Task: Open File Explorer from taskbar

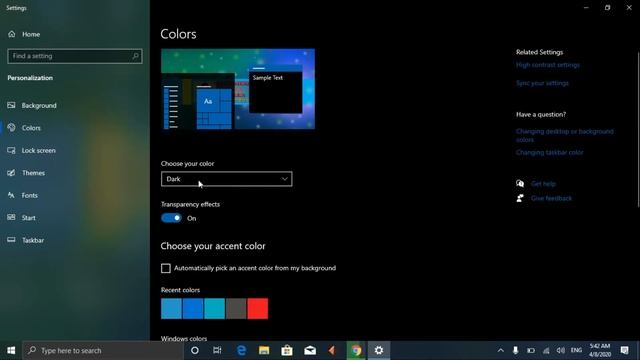Action: click(x=264, y=351)
